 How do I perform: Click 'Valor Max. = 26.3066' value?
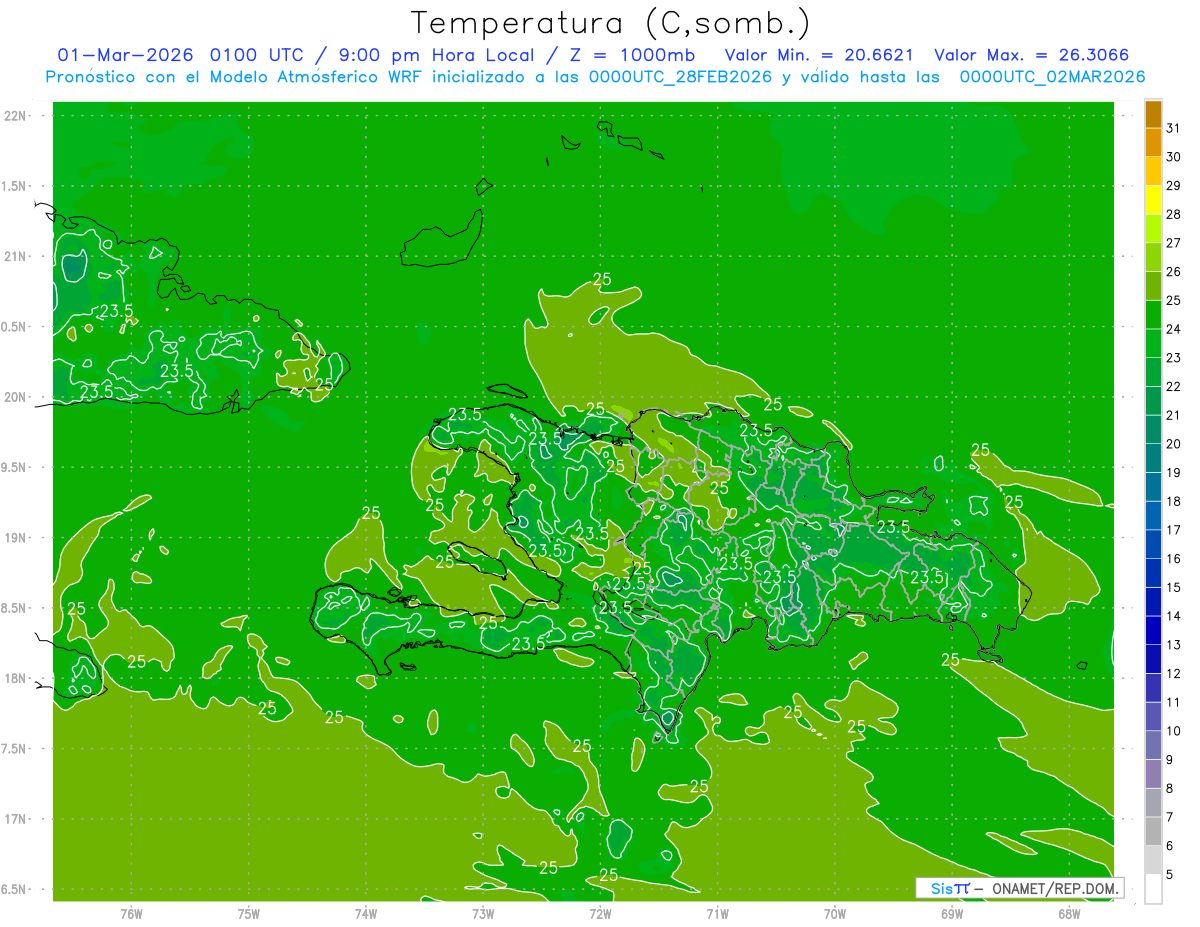(x=1032, y=55)
